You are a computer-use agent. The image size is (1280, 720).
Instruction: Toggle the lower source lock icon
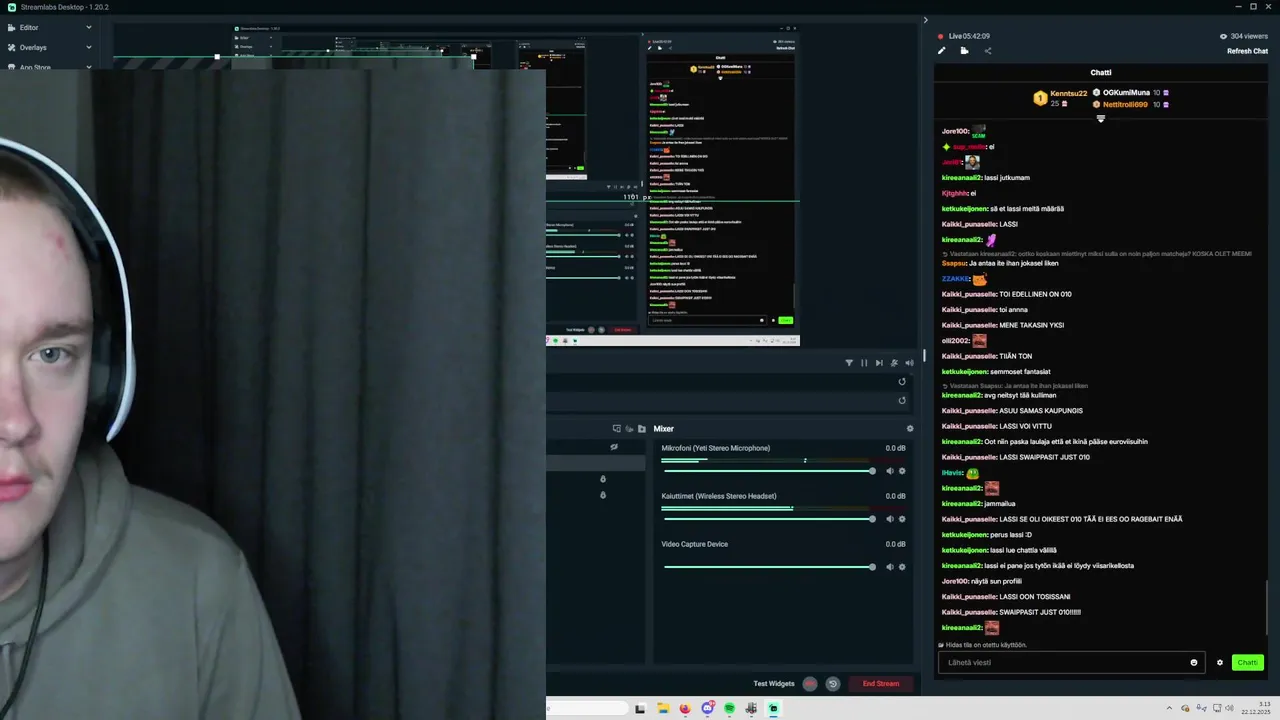coord(603,495)
